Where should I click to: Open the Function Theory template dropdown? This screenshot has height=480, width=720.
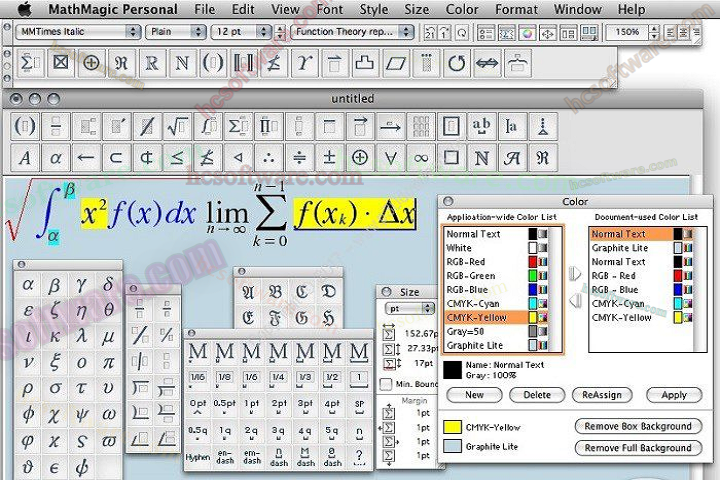pos(352,32)
